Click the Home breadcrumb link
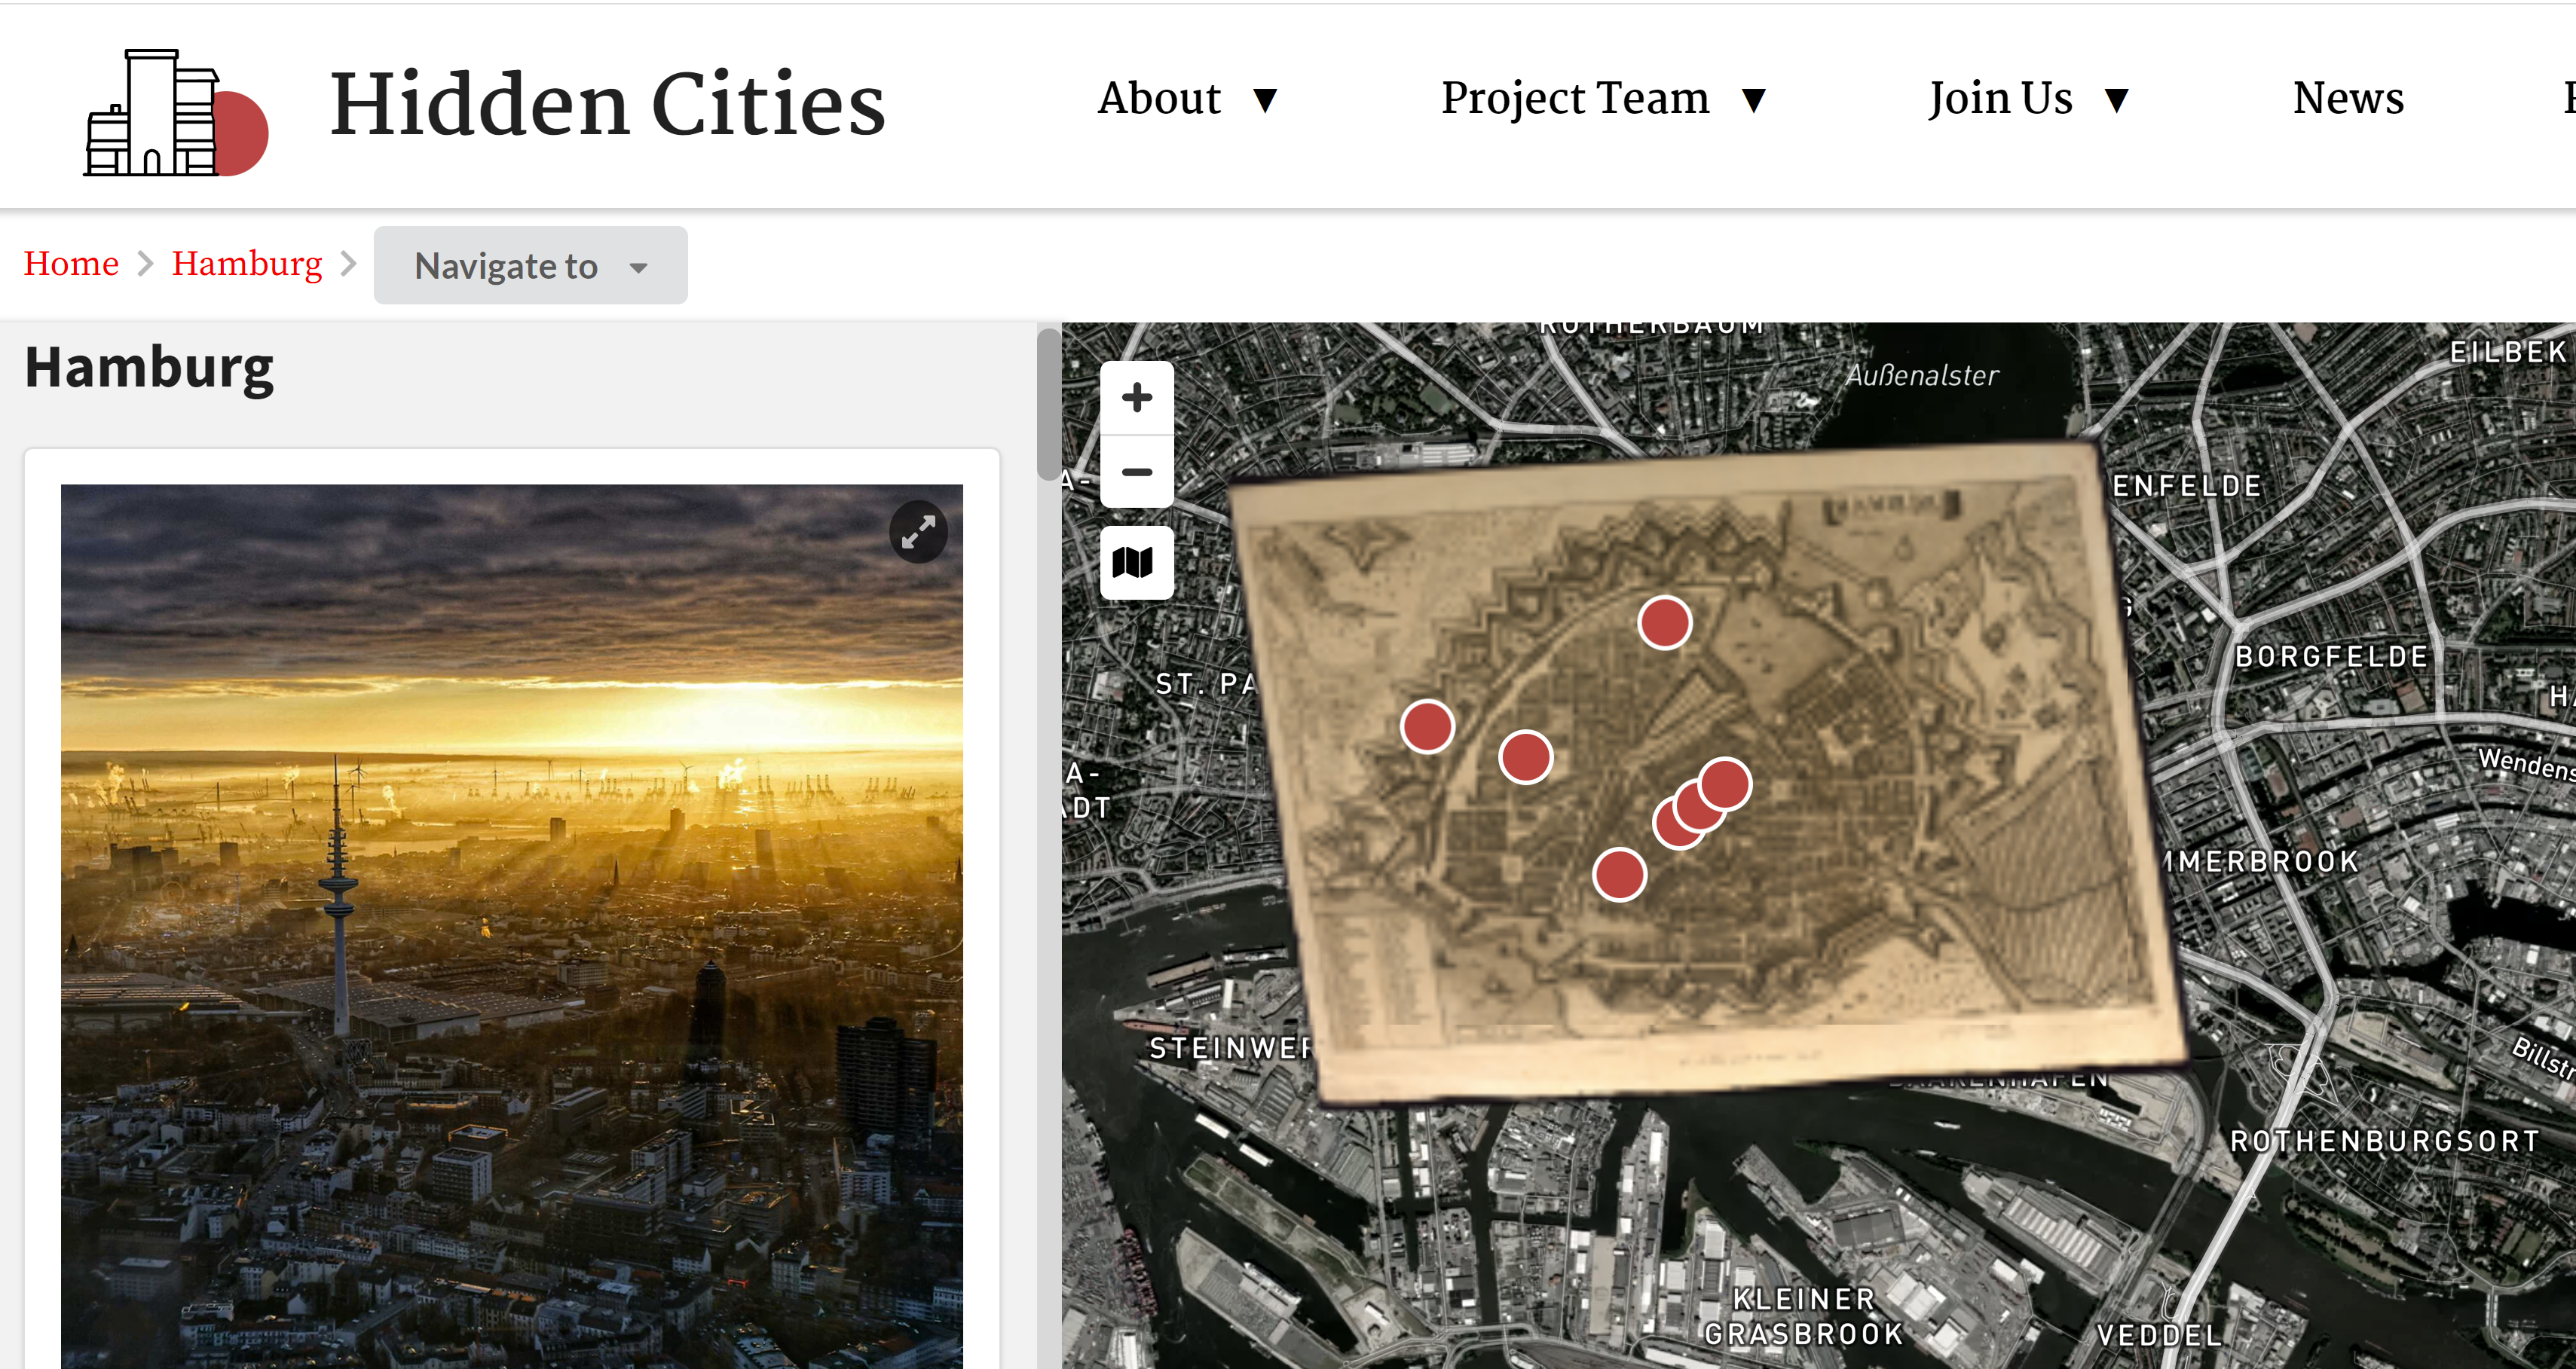The image size is (2576, 1369). (x=71, y=264)
